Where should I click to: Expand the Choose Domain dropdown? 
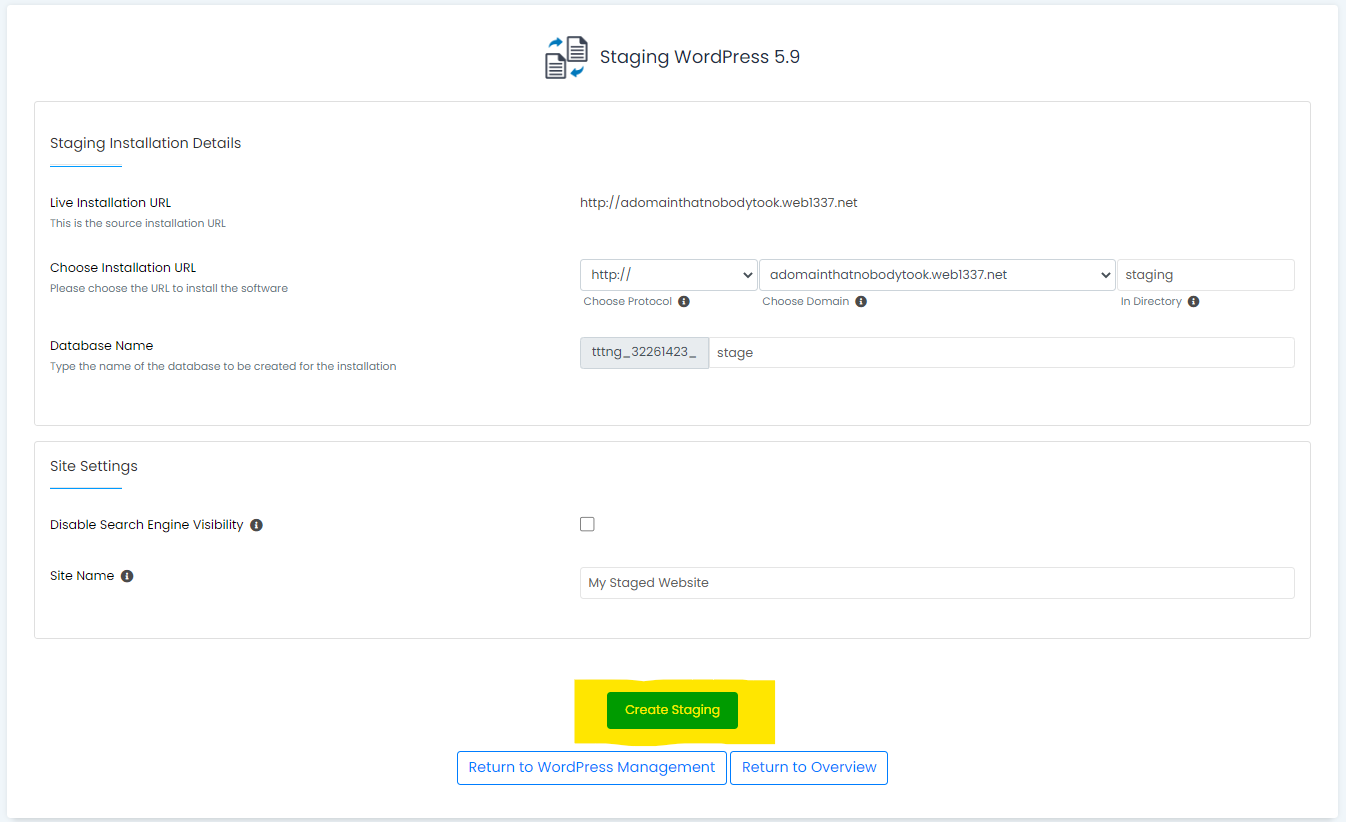[936, 275]
